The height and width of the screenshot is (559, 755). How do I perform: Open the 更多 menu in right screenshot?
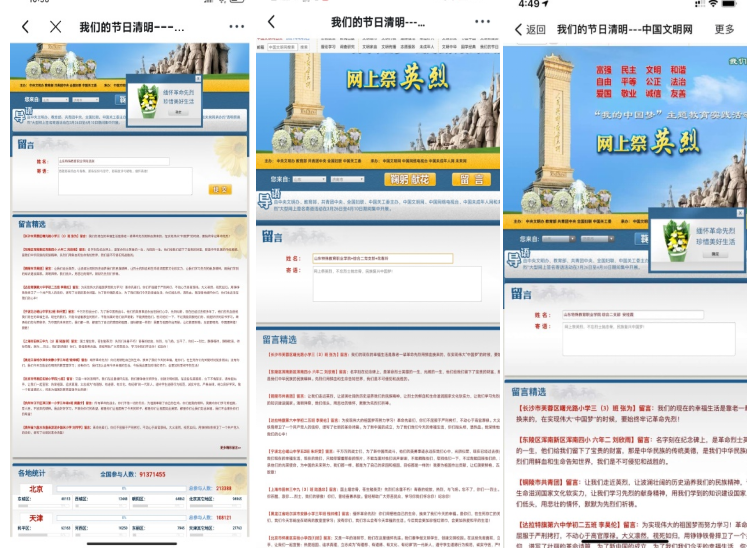724,29
